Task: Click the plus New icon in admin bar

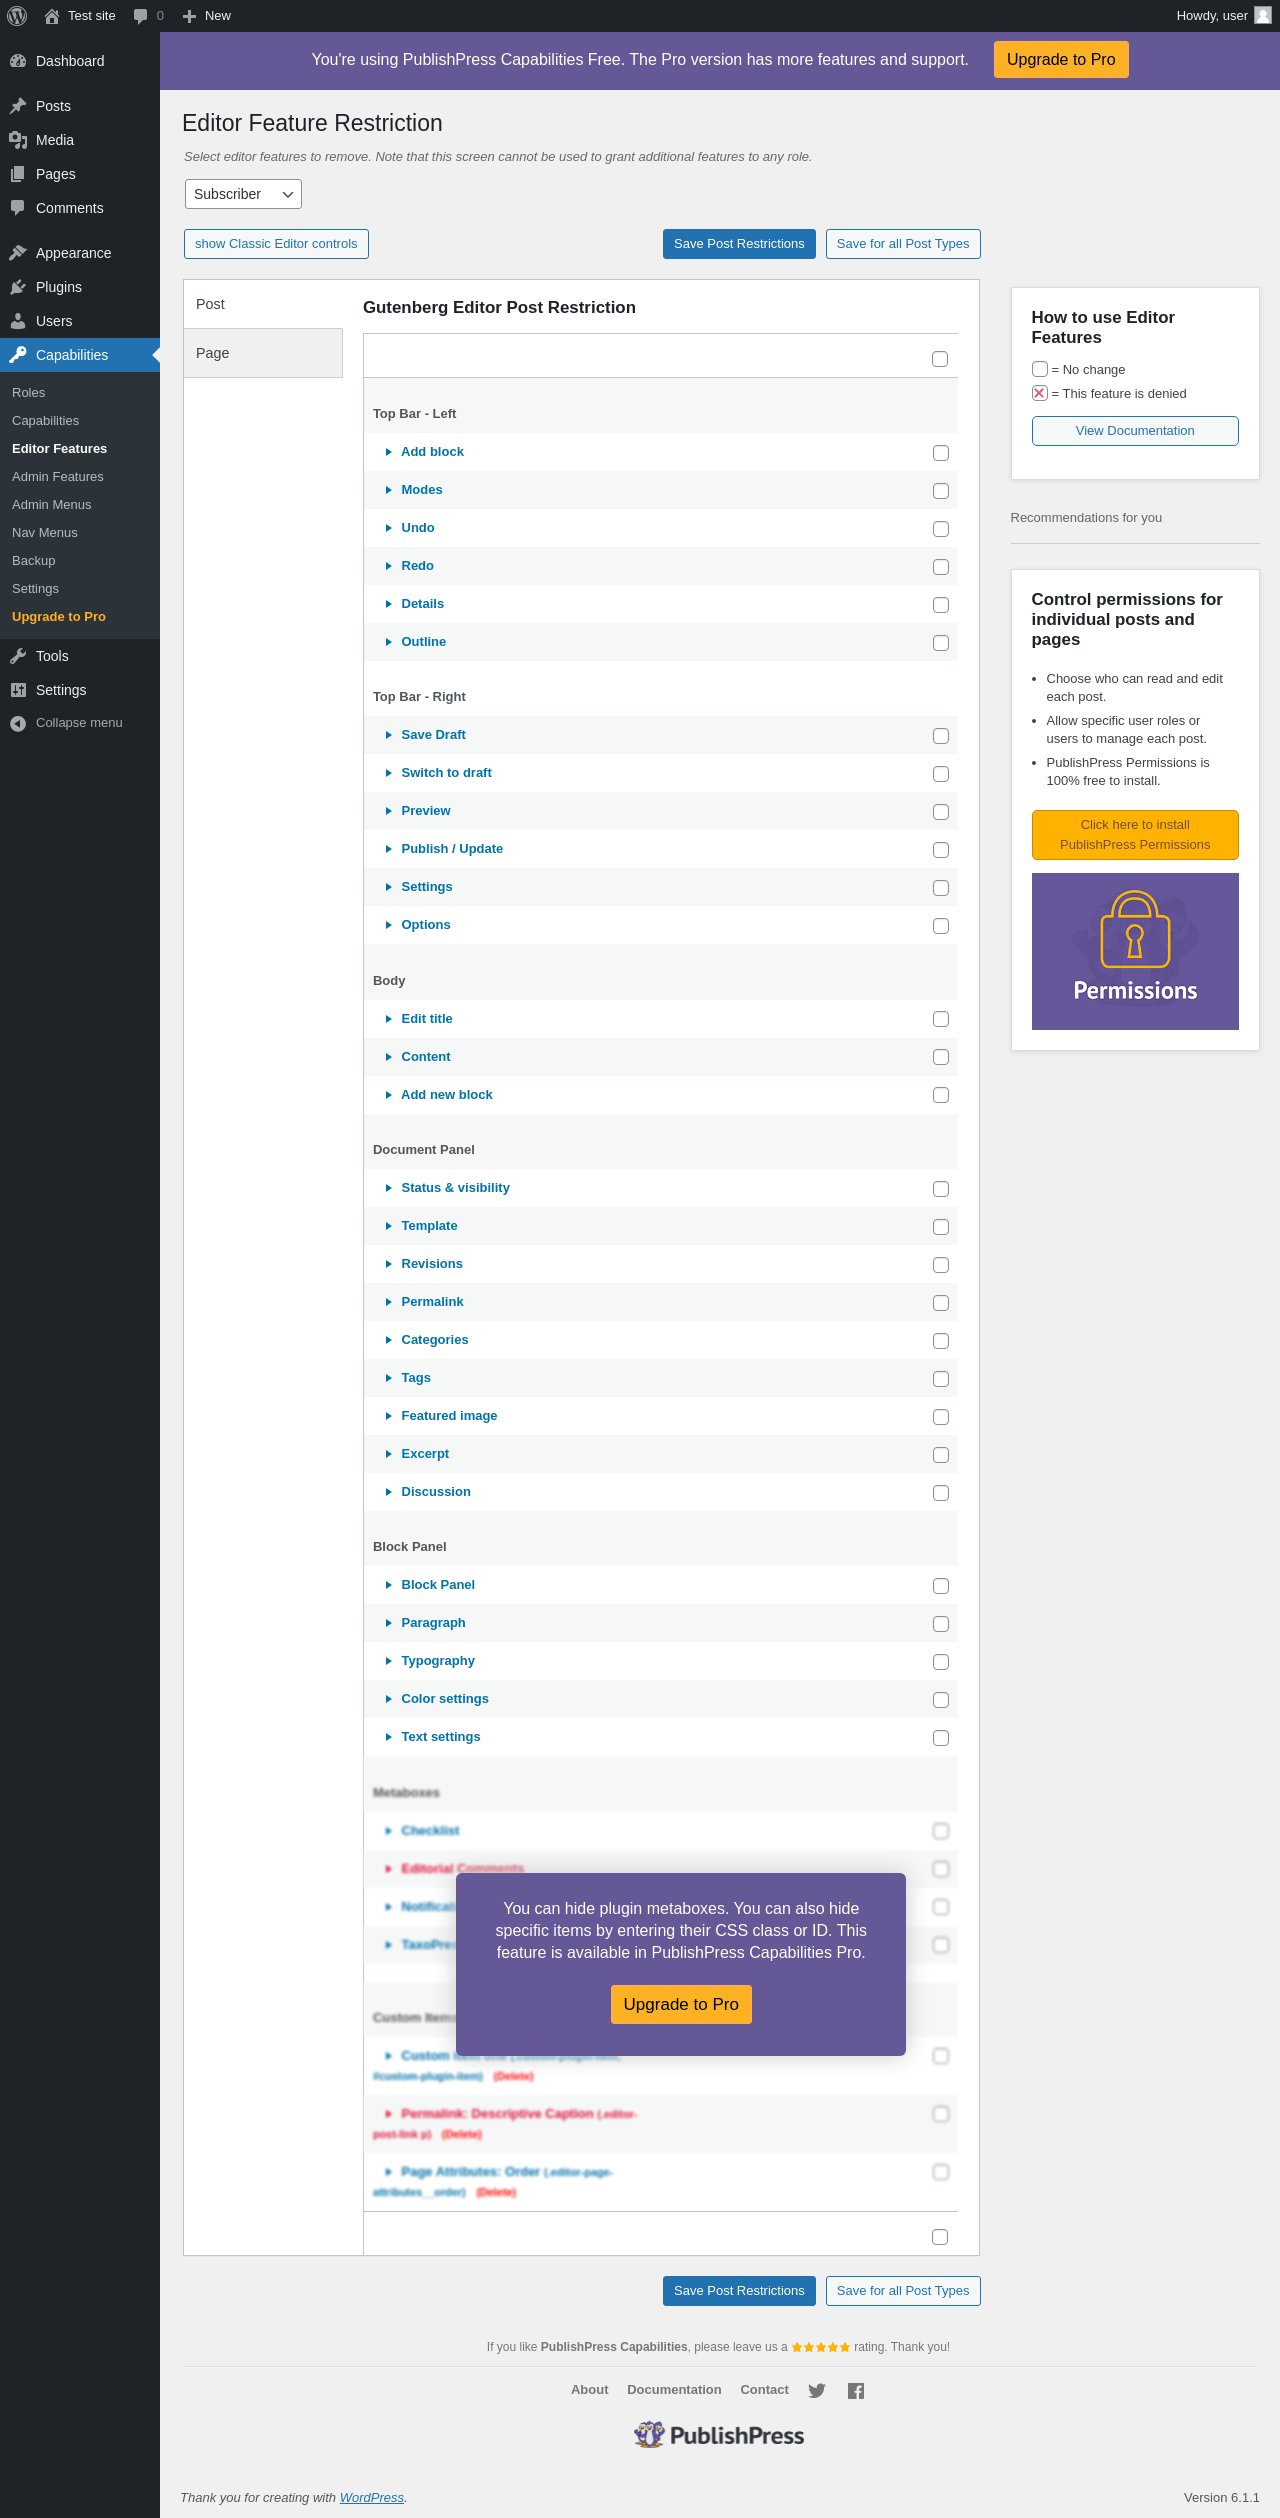Action: [189, 16]
